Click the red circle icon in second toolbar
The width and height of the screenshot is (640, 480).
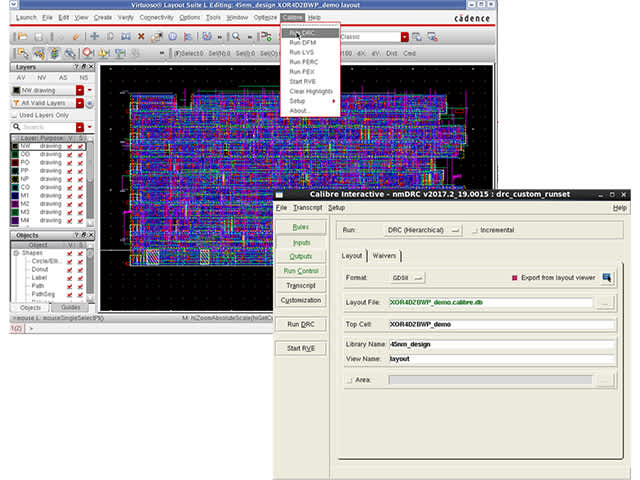[87, 53]
